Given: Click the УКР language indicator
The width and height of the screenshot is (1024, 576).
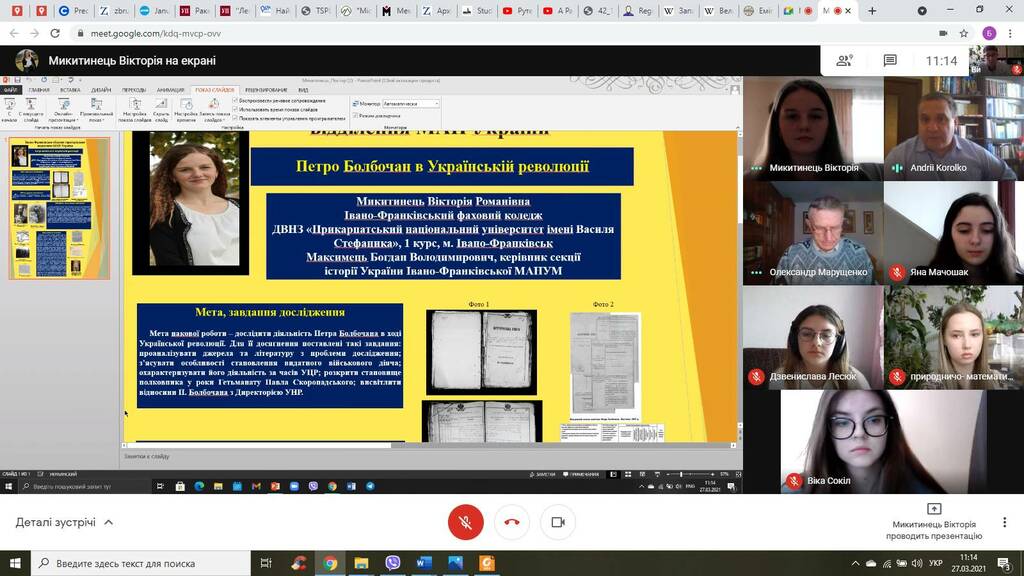Looking at the screenshot, I should [x=936, y=563].
